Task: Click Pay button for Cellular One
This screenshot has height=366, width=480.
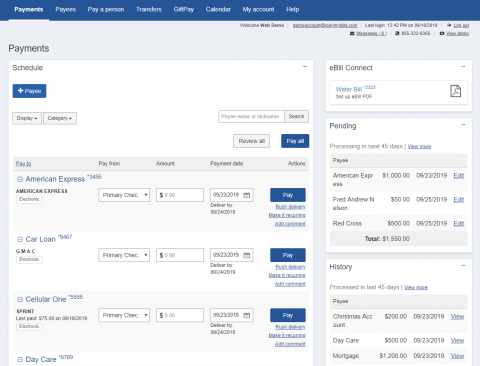Action: (x=288, y=315)
